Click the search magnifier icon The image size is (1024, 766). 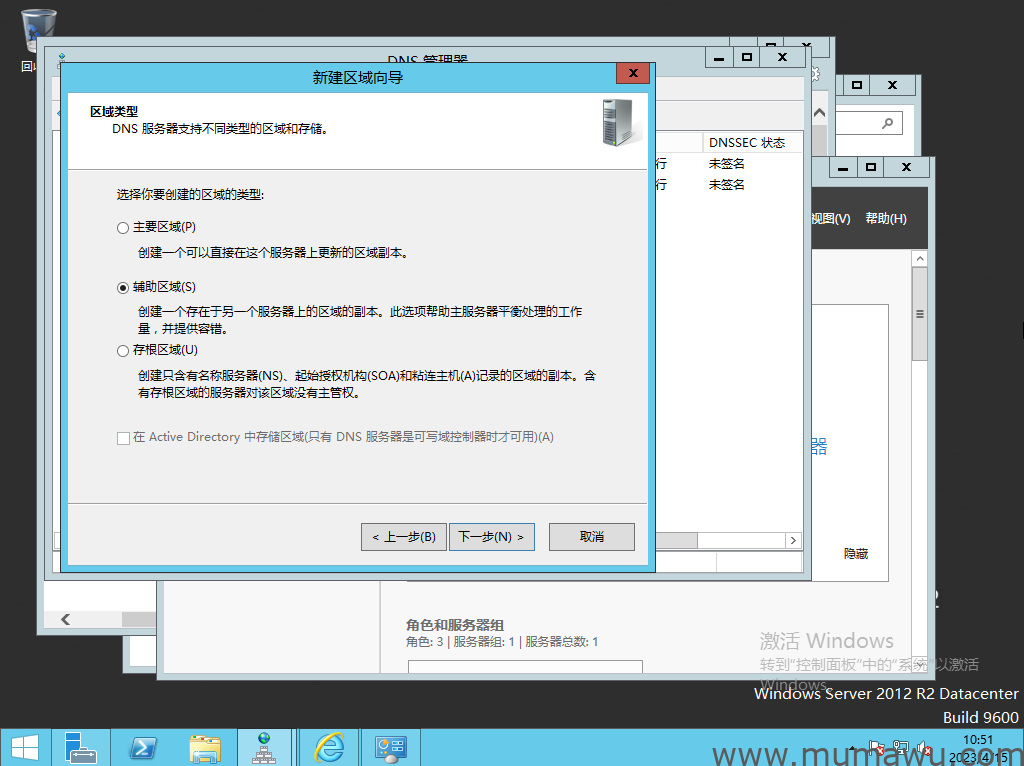(887, 123)
